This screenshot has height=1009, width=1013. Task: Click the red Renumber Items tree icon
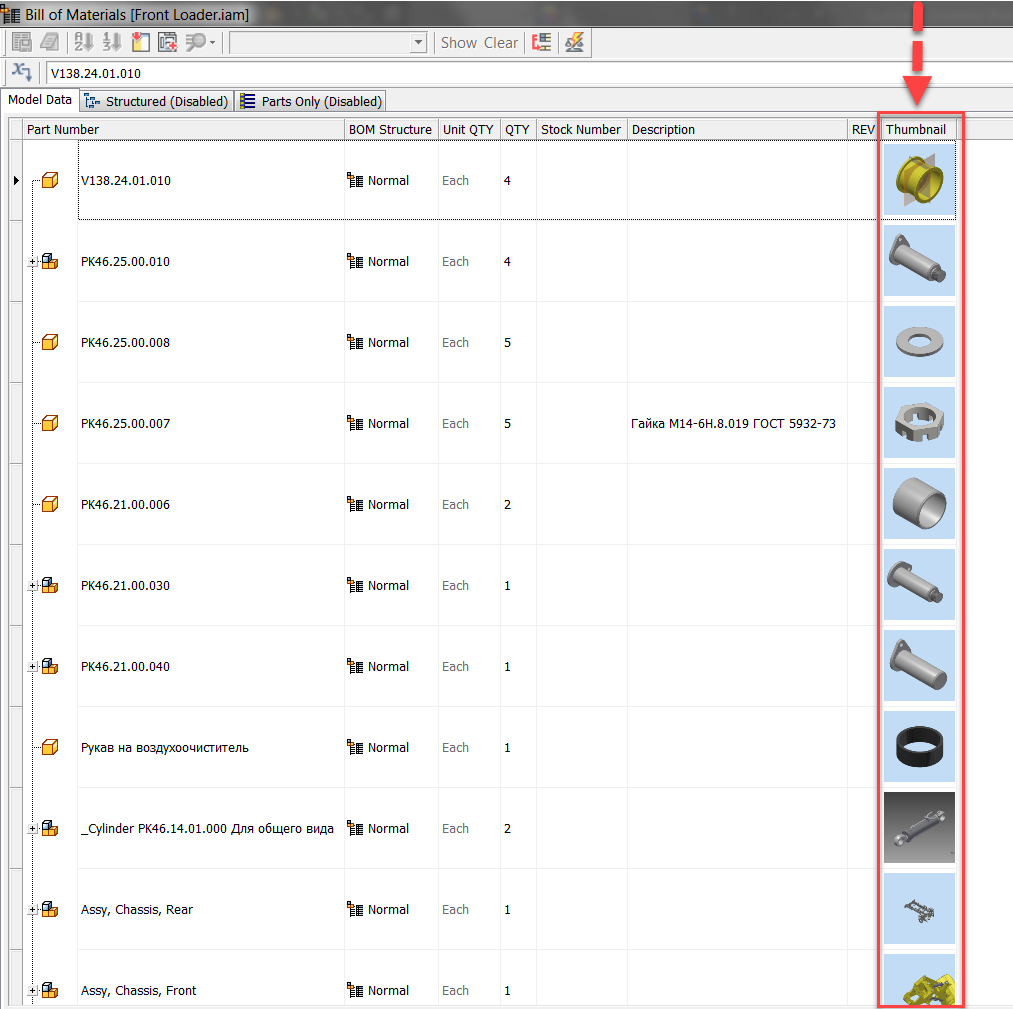[x=541, y=42]
